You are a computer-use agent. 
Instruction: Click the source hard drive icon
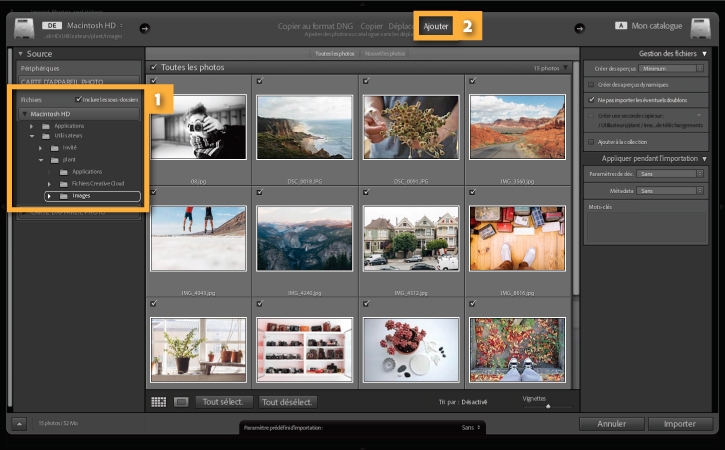pyautogui.click(x=24, y=29)
